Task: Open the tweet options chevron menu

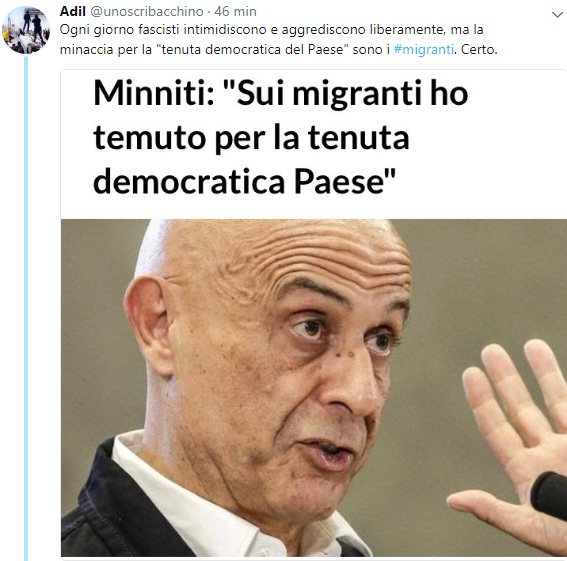Action: 557,15
